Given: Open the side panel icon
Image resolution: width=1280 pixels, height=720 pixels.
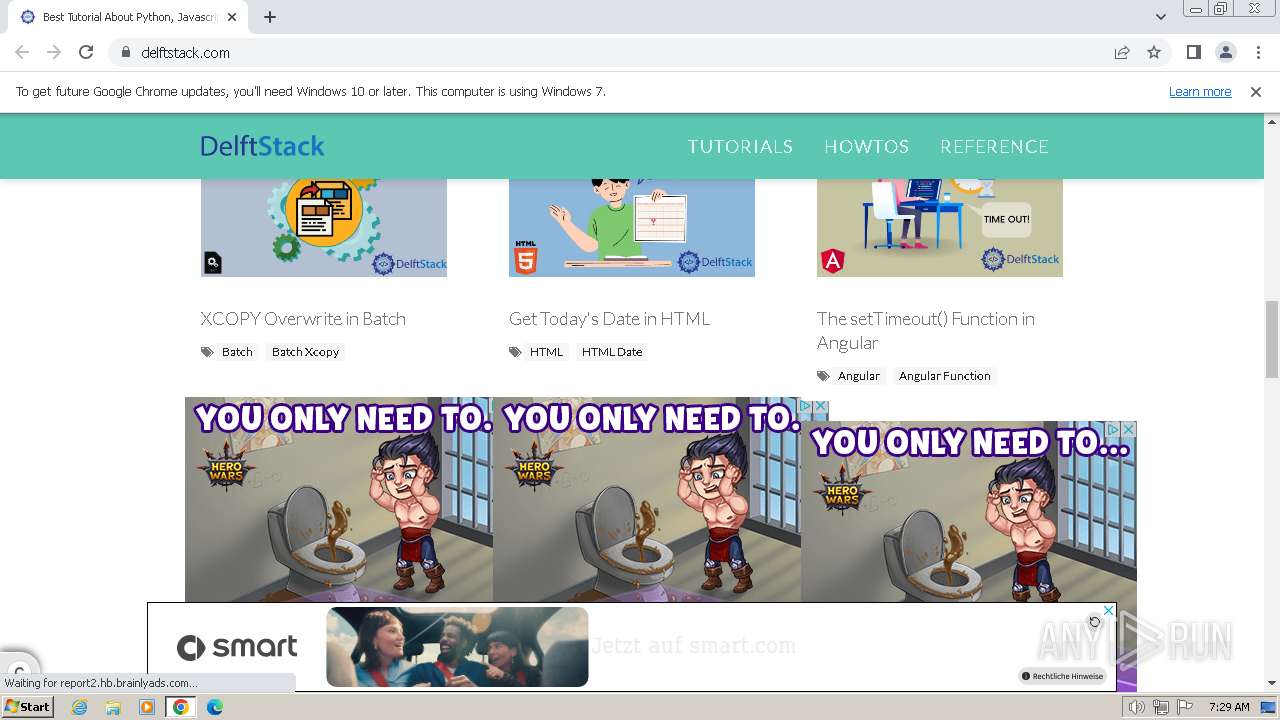Looking at the screenshot, I should (x=1193, y=52).
